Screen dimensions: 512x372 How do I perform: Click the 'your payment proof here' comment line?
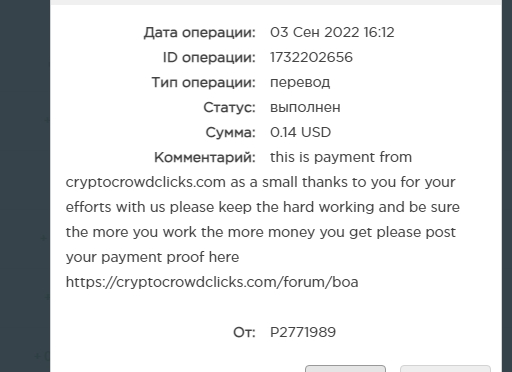(152, 257)
